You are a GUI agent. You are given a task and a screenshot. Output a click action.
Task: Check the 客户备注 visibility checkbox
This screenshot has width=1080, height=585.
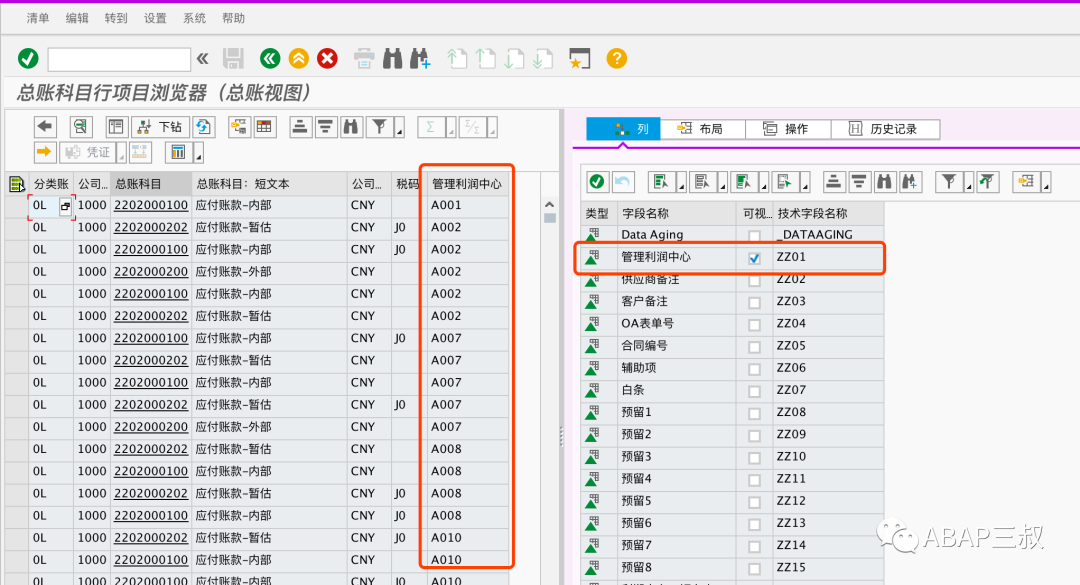click(x=754, y=302)
